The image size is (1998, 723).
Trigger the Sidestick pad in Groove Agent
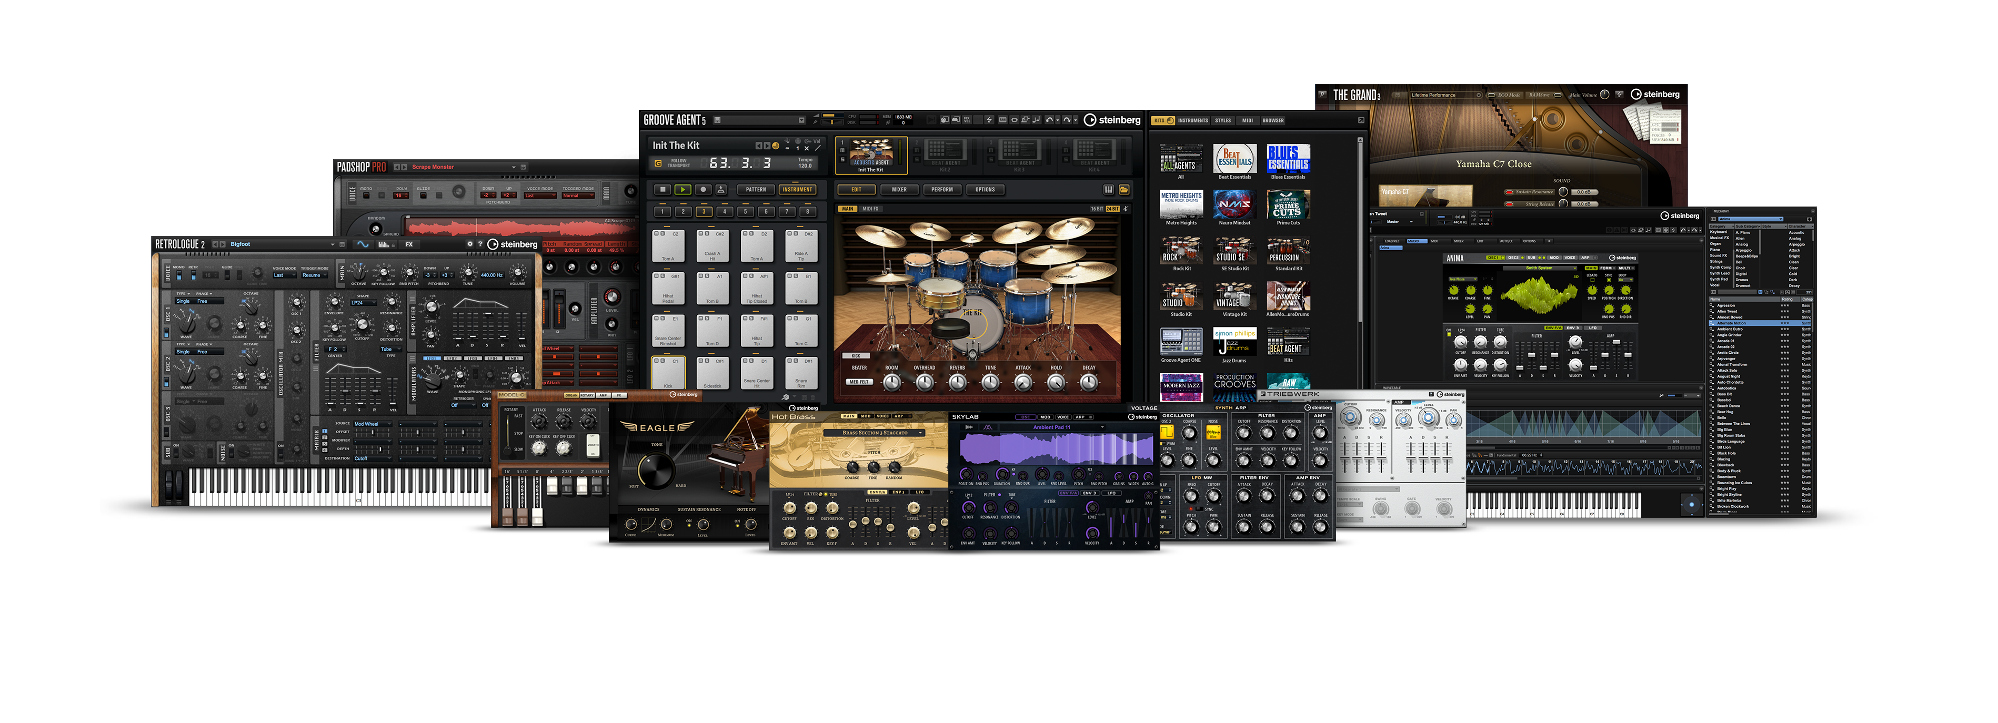(x=713, y=373)
